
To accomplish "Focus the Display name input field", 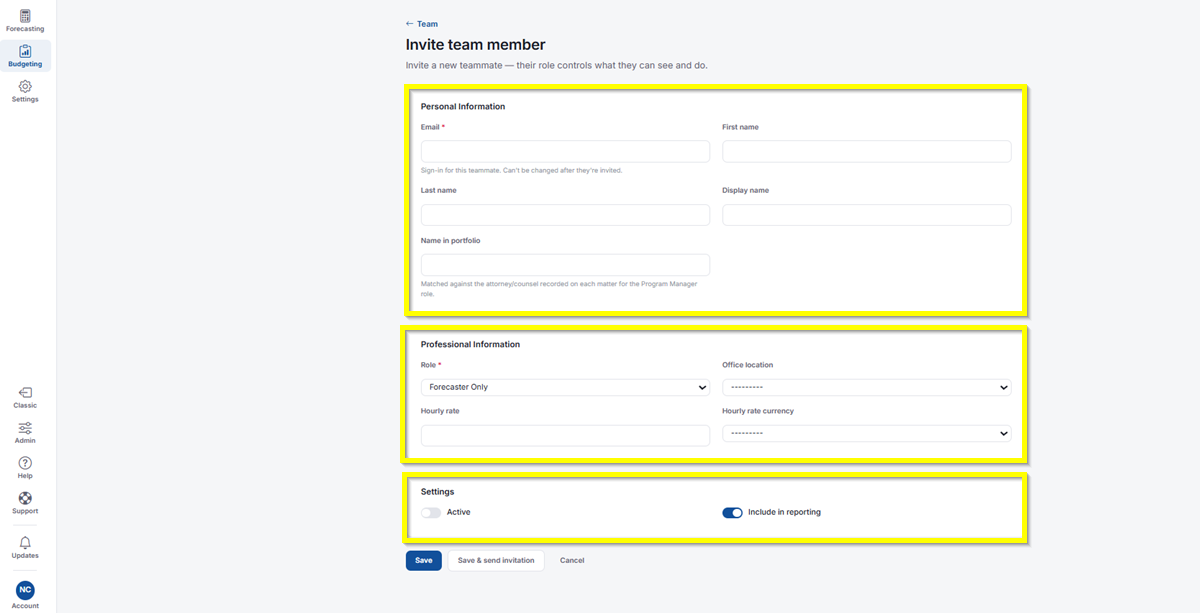I will click(x=866, y=215).
